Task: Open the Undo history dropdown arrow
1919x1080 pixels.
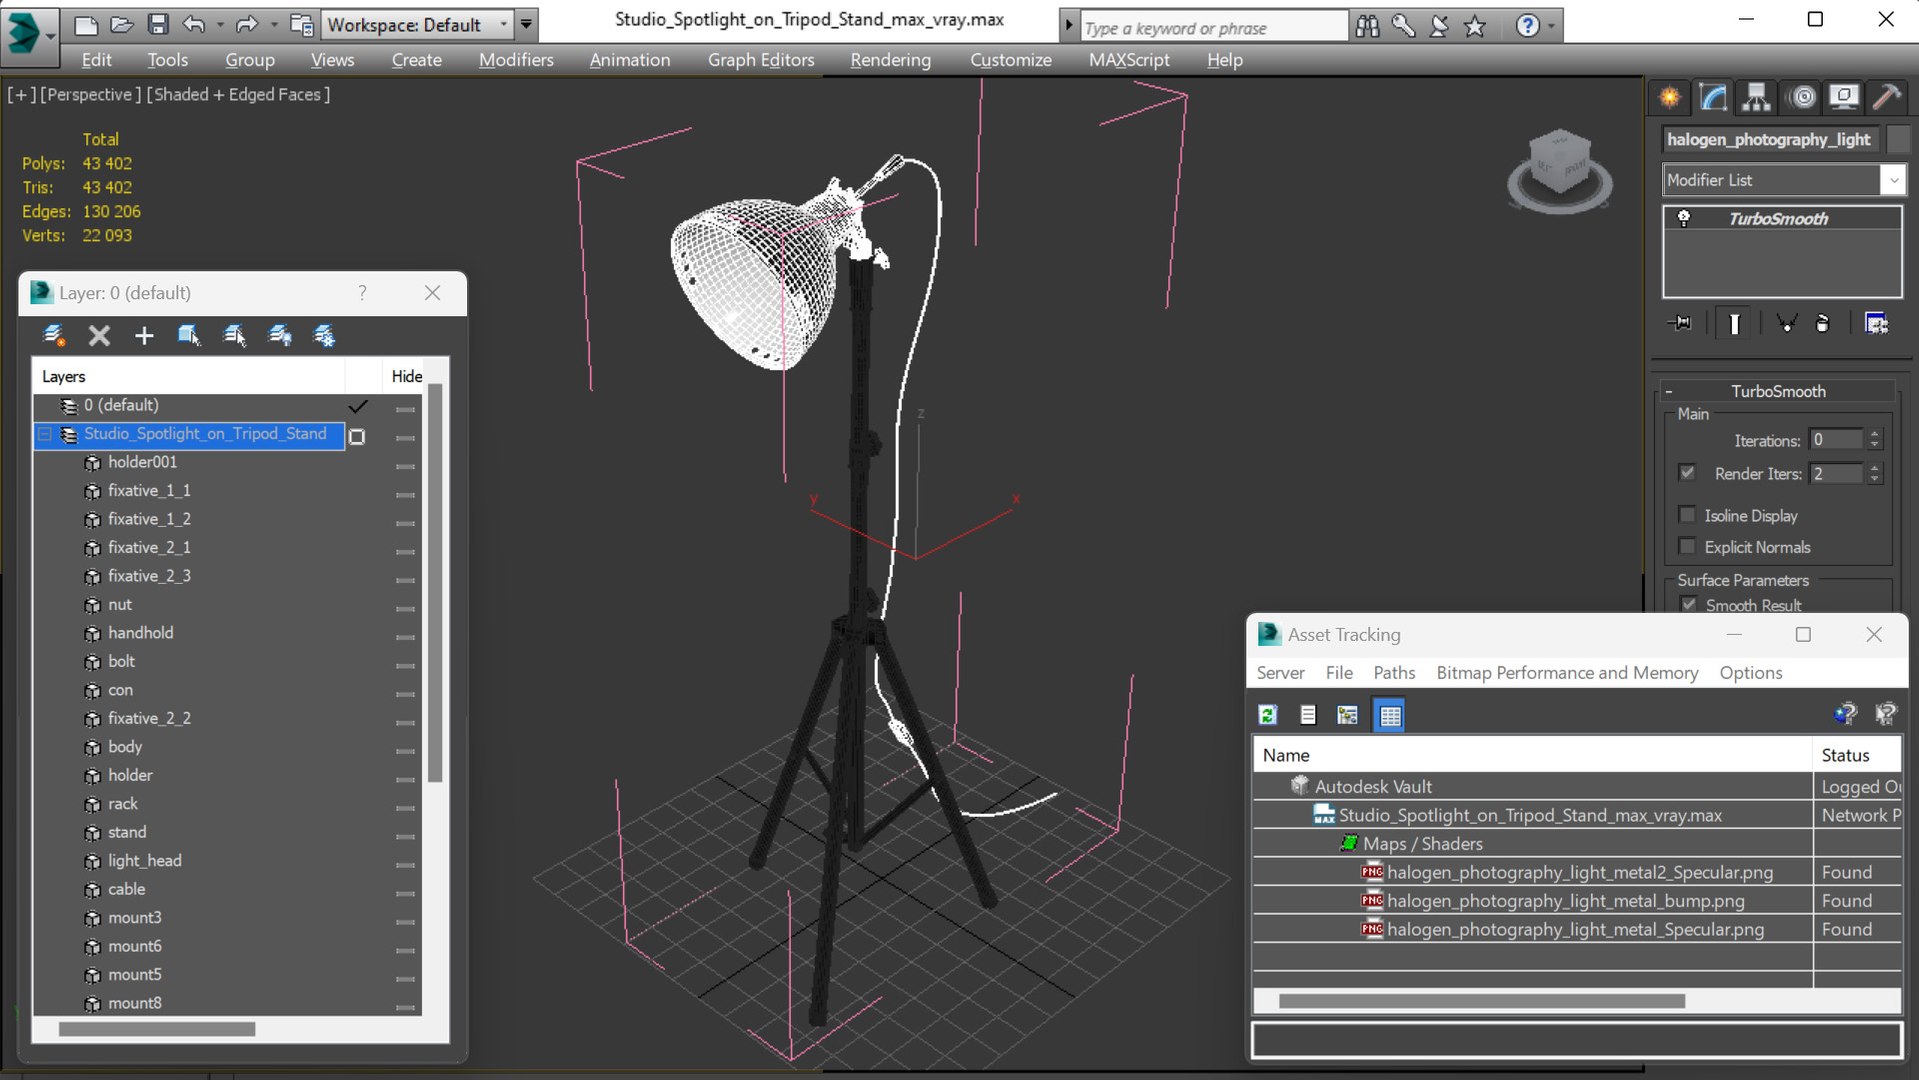Action: click(x=220, y=24)
